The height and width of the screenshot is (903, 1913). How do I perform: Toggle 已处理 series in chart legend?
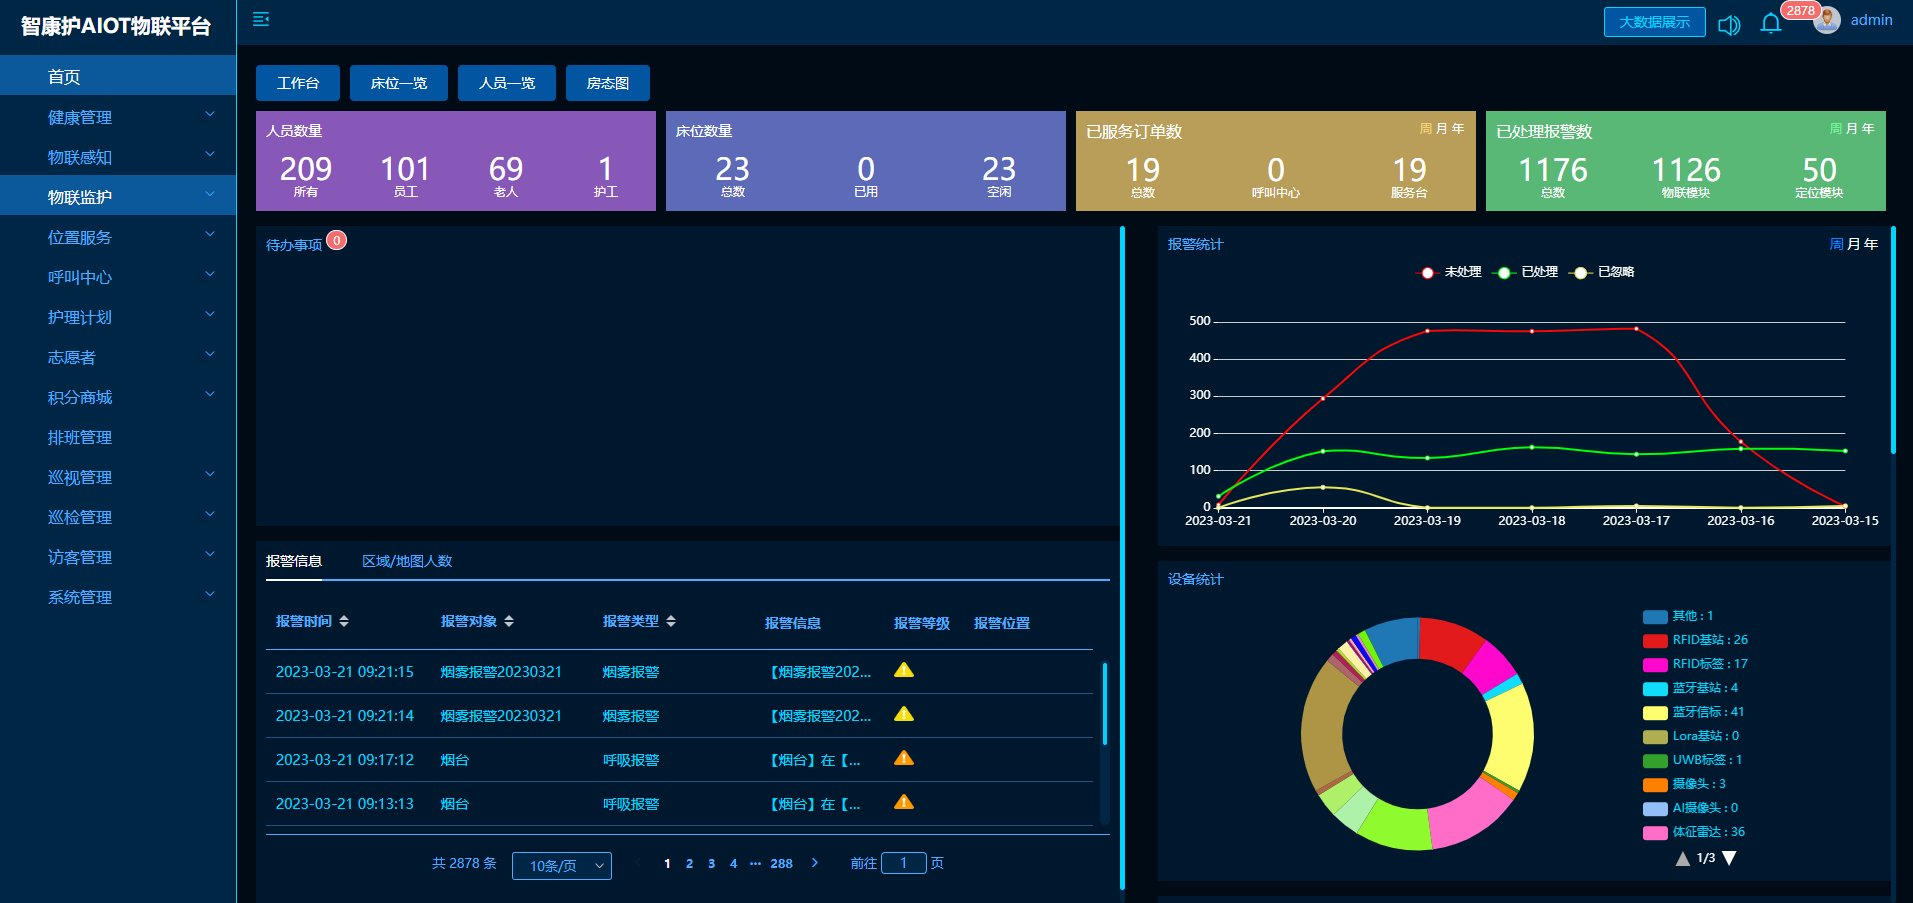1526,272
